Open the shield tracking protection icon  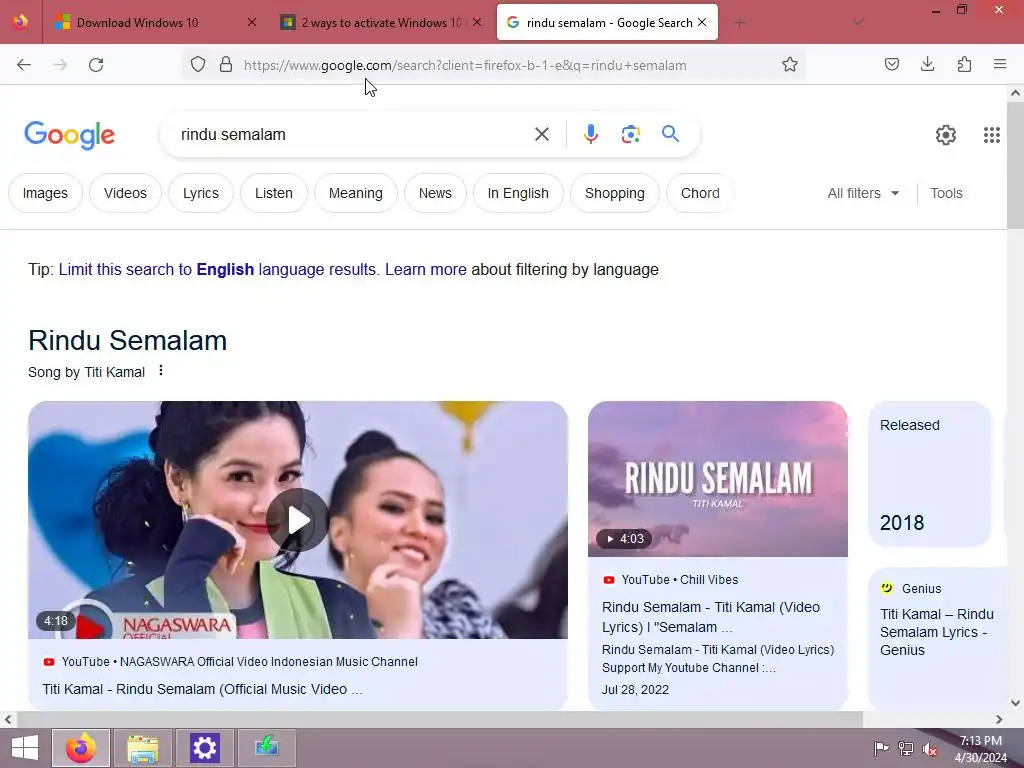coord(198,64)
